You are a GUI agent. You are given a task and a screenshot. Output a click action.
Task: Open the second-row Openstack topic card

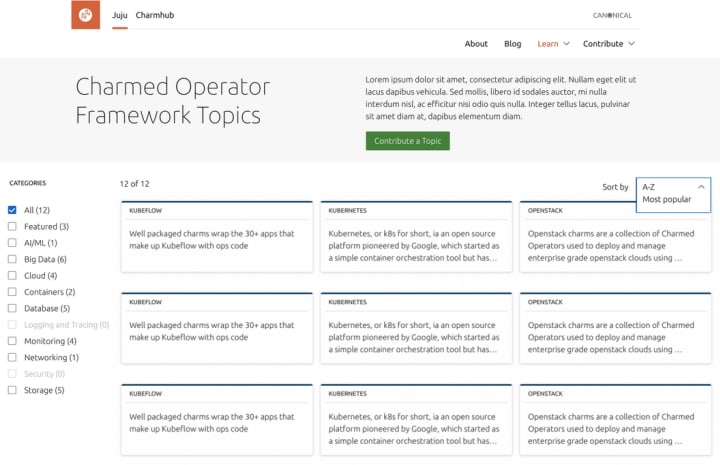click(x=615, y=328)
